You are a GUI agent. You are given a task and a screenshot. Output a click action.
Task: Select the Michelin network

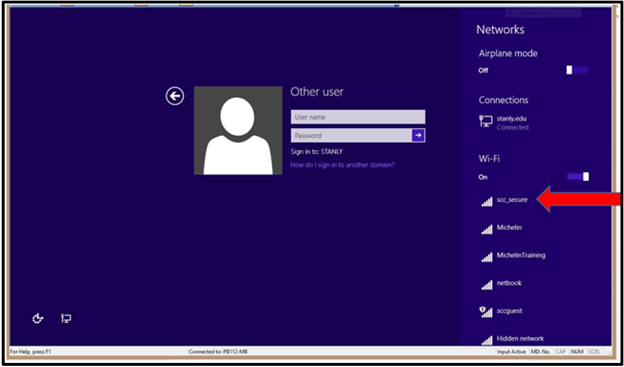click(509, 228)
